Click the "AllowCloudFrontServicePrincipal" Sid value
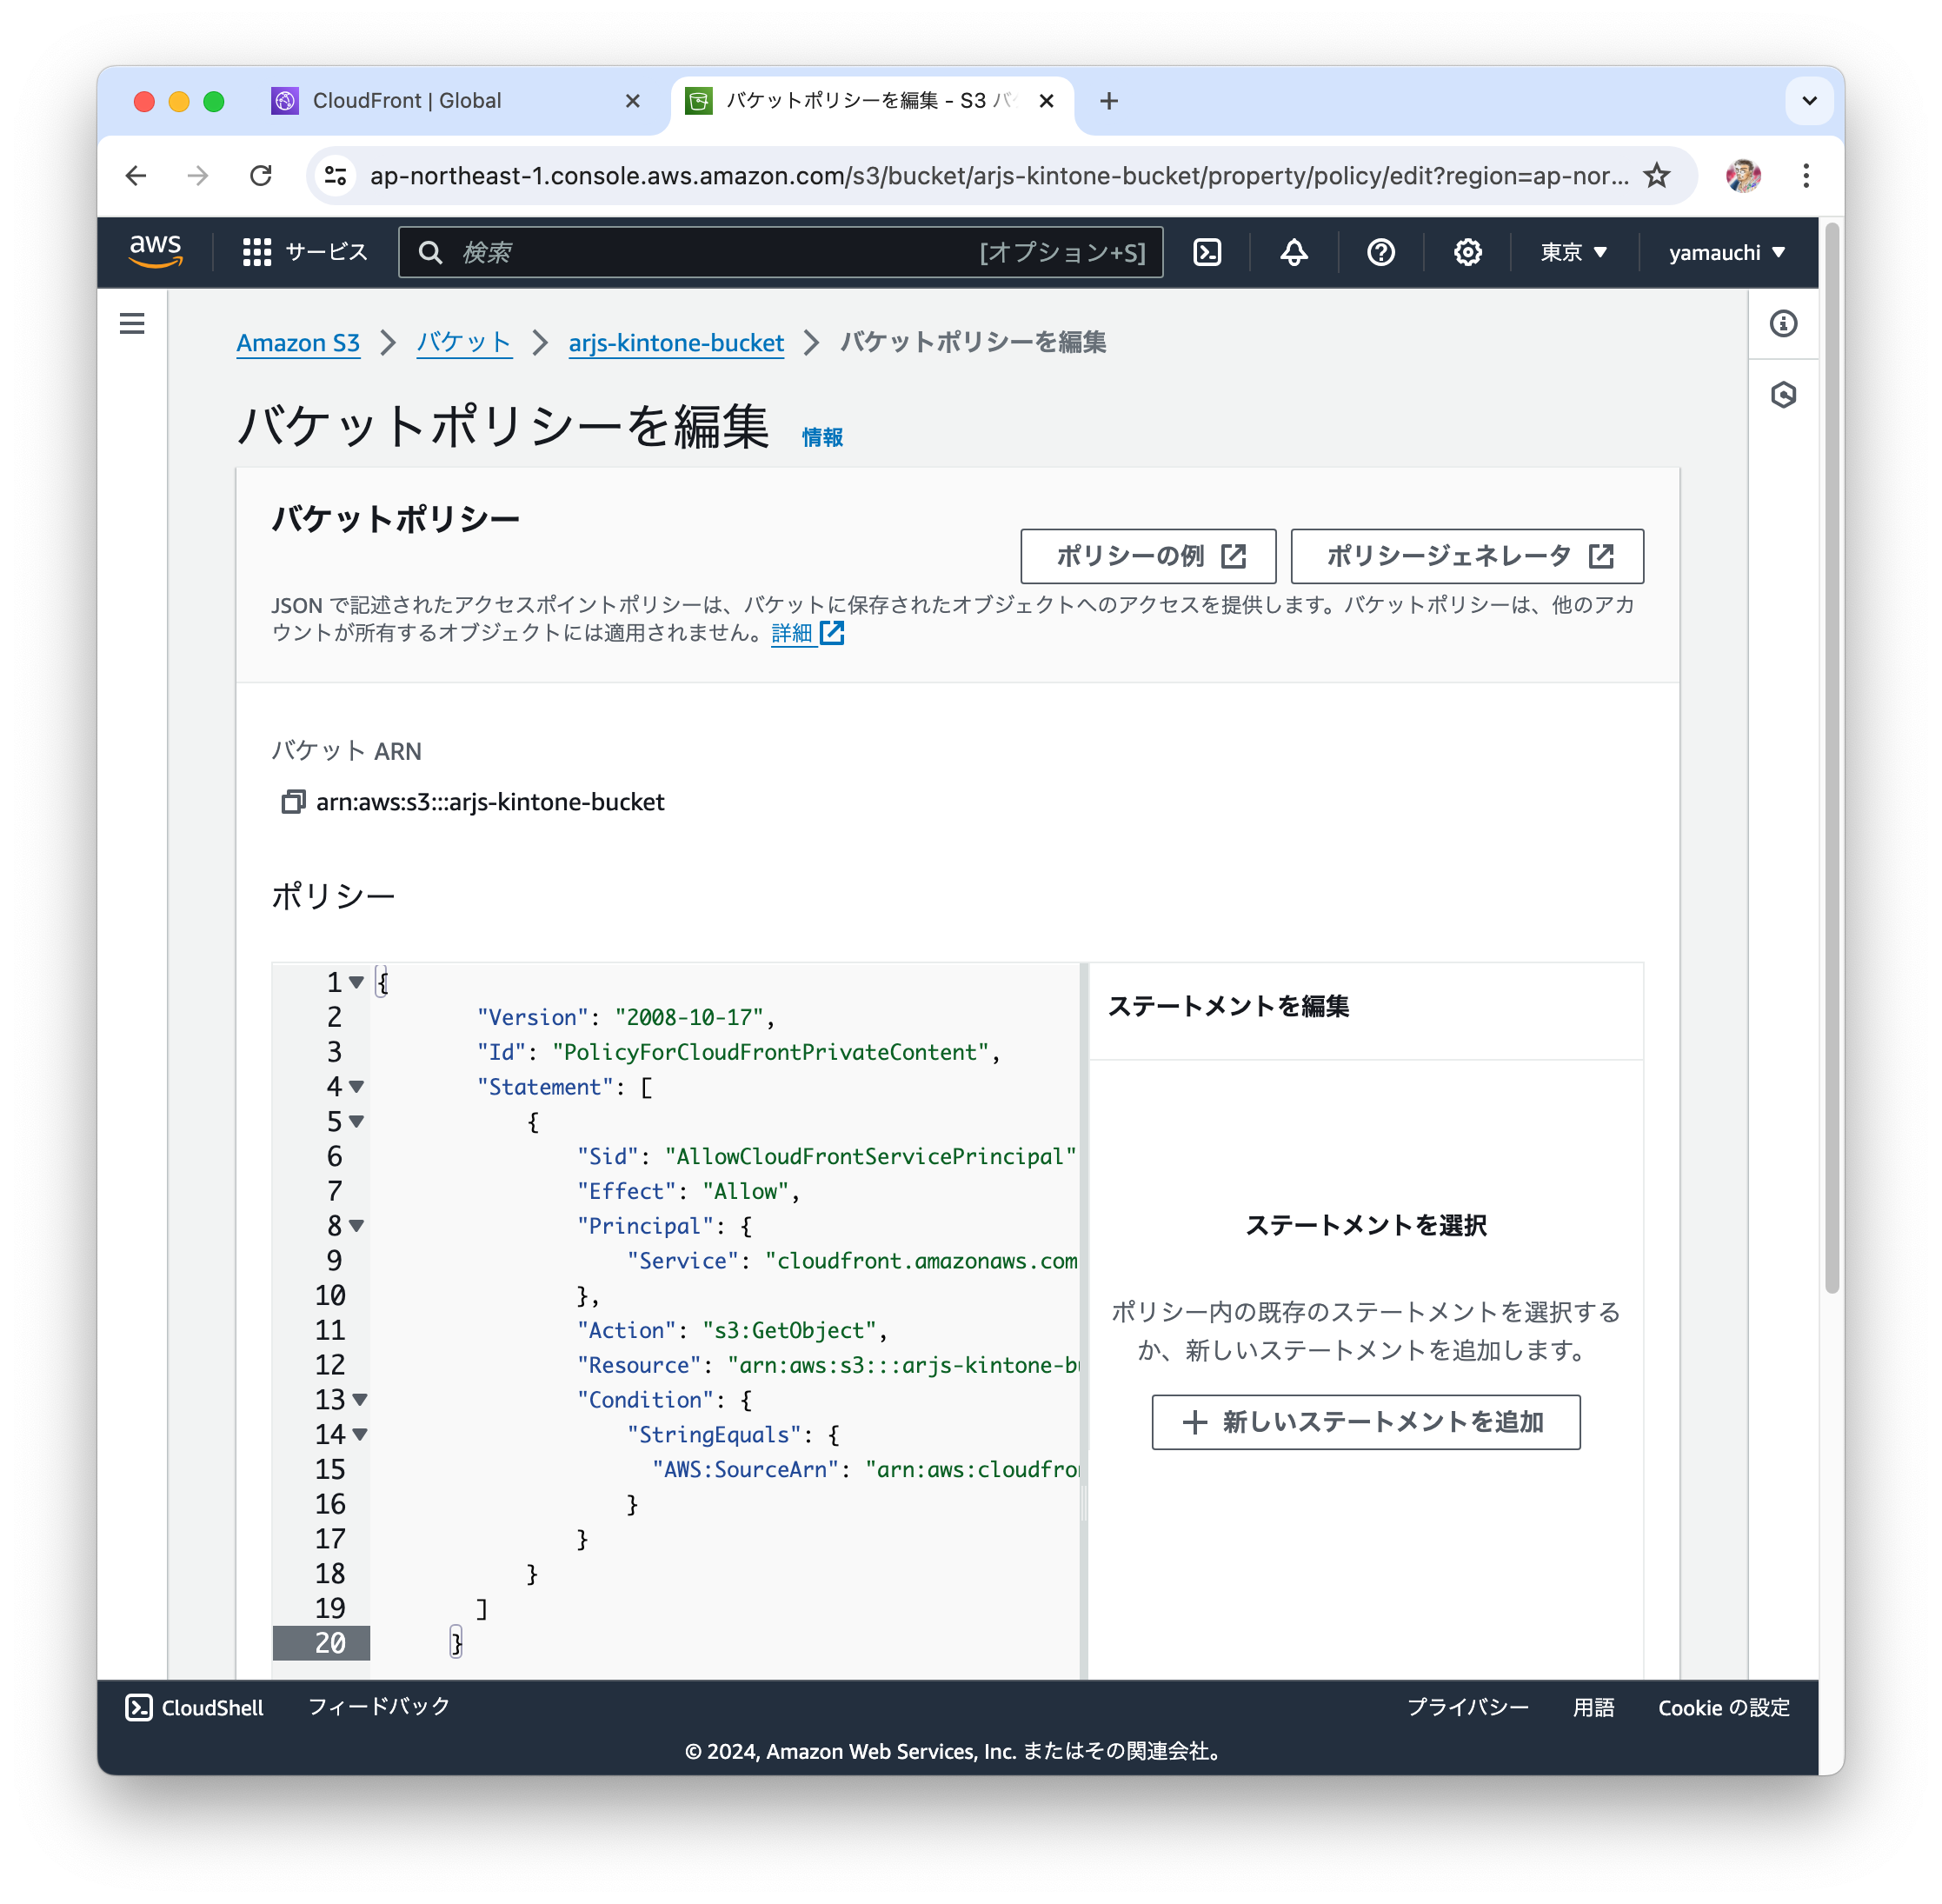 (x=870, y=1156)
